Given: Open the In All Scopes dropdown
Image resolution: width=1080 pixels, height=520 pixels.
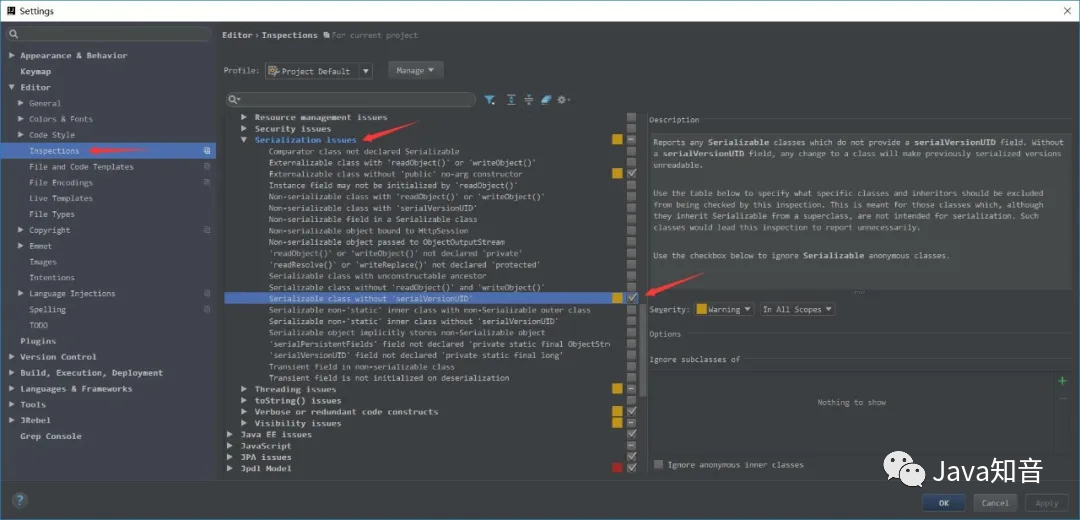Looking at the screenshot, I should 797,309.
